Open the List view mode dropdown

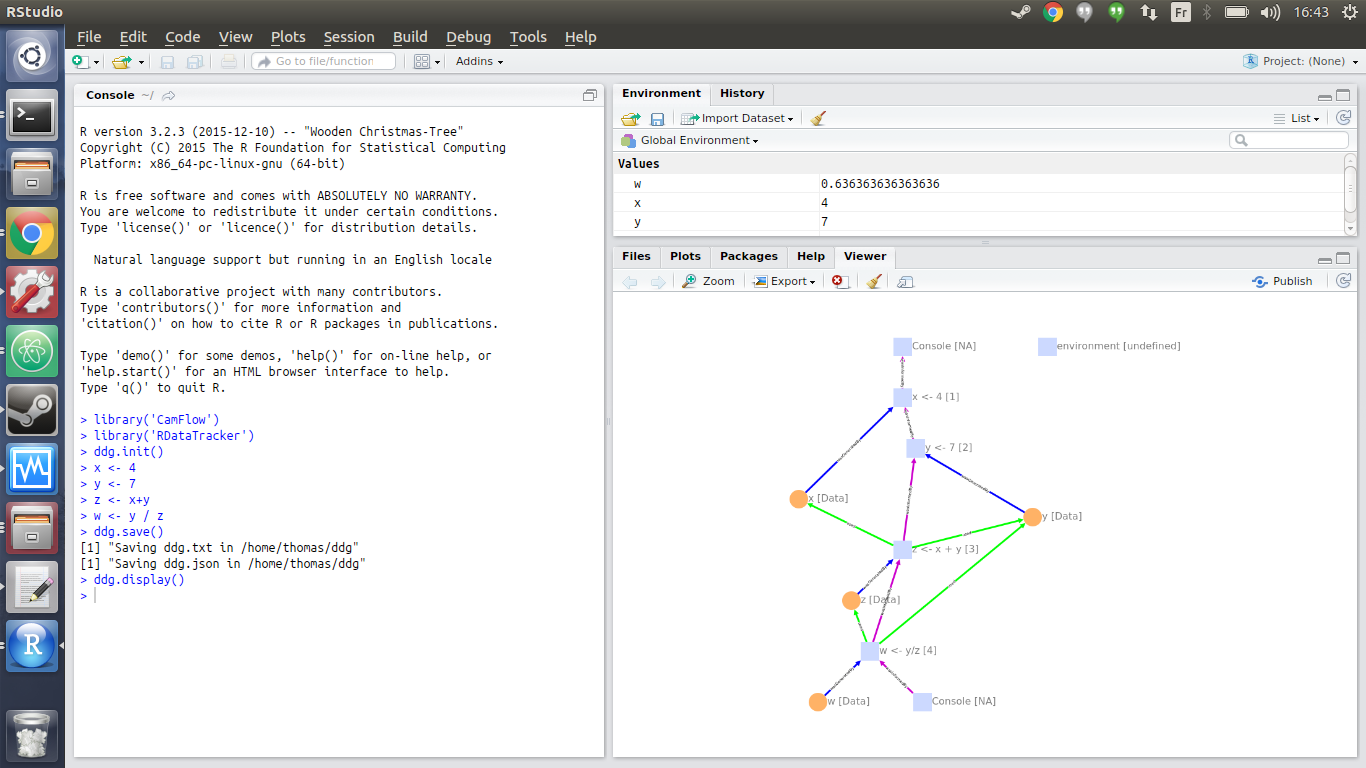click(x=1297, y=118)
